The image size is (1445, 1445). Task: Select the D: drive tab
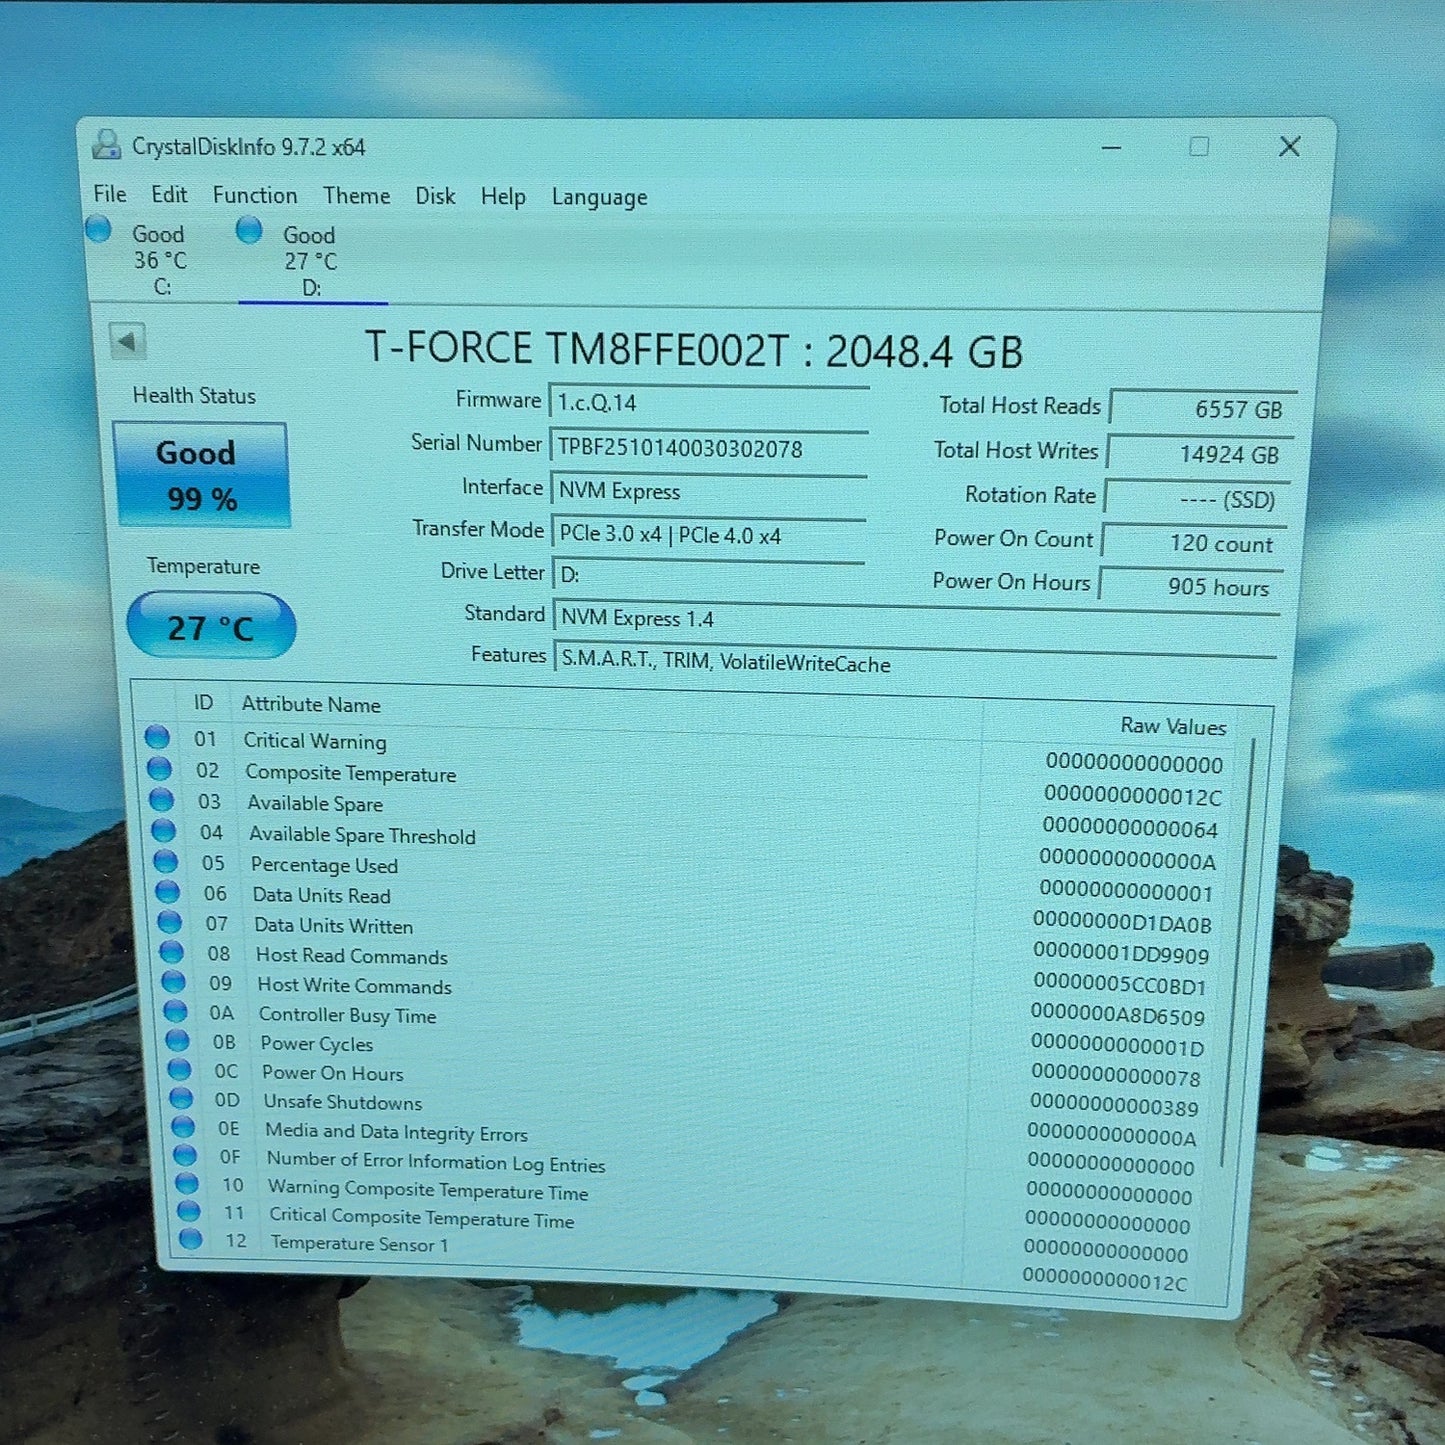(311, 261)
